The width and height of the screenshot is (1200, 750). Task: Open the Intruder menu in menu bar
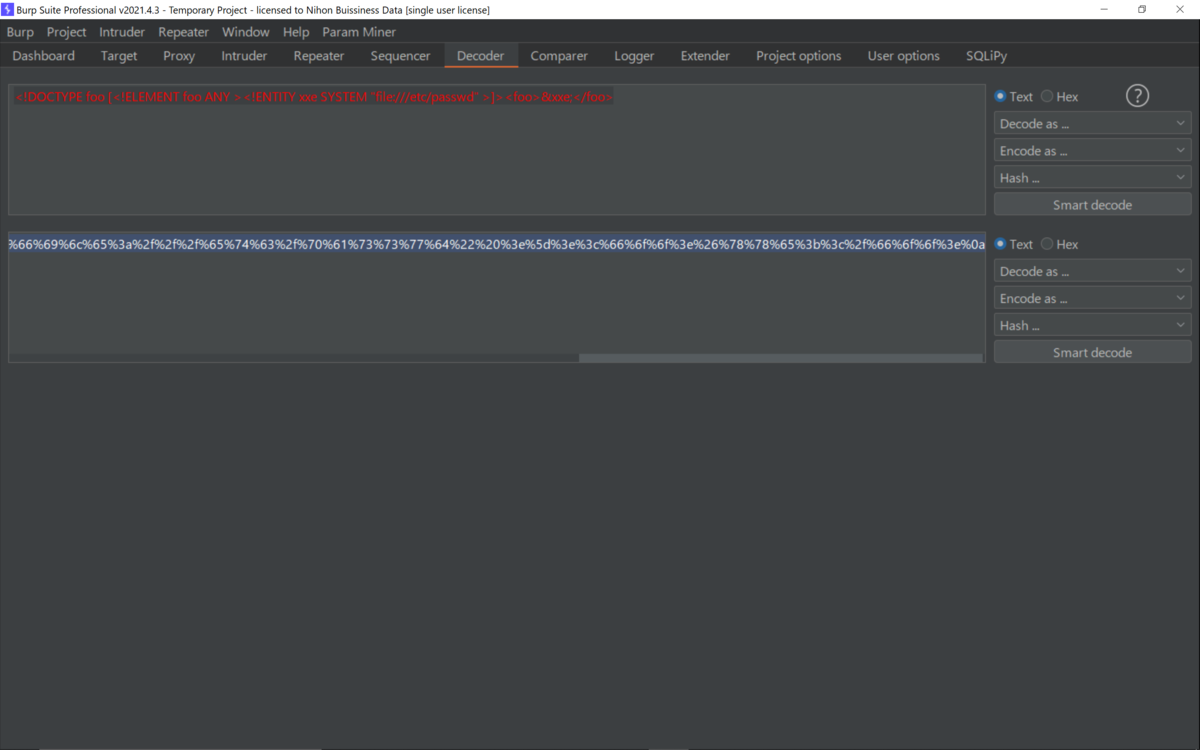click(122, 32)
